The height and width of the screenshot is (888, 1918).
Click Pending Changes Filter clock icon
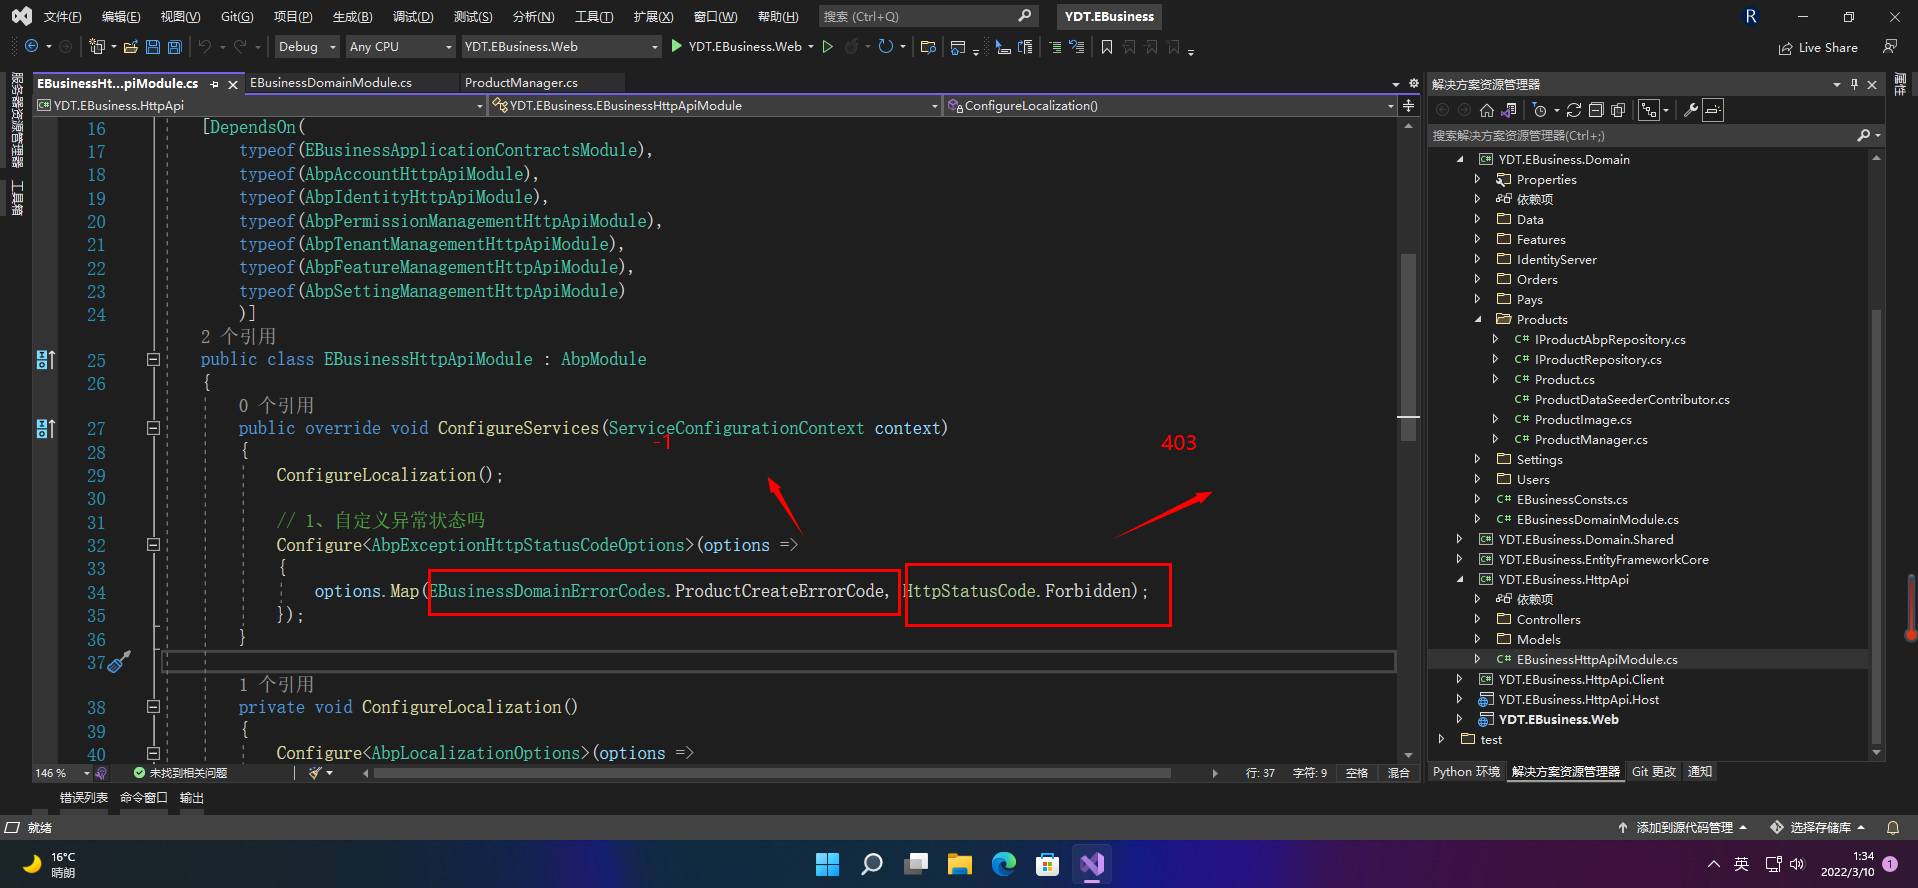pos(1540,110)
